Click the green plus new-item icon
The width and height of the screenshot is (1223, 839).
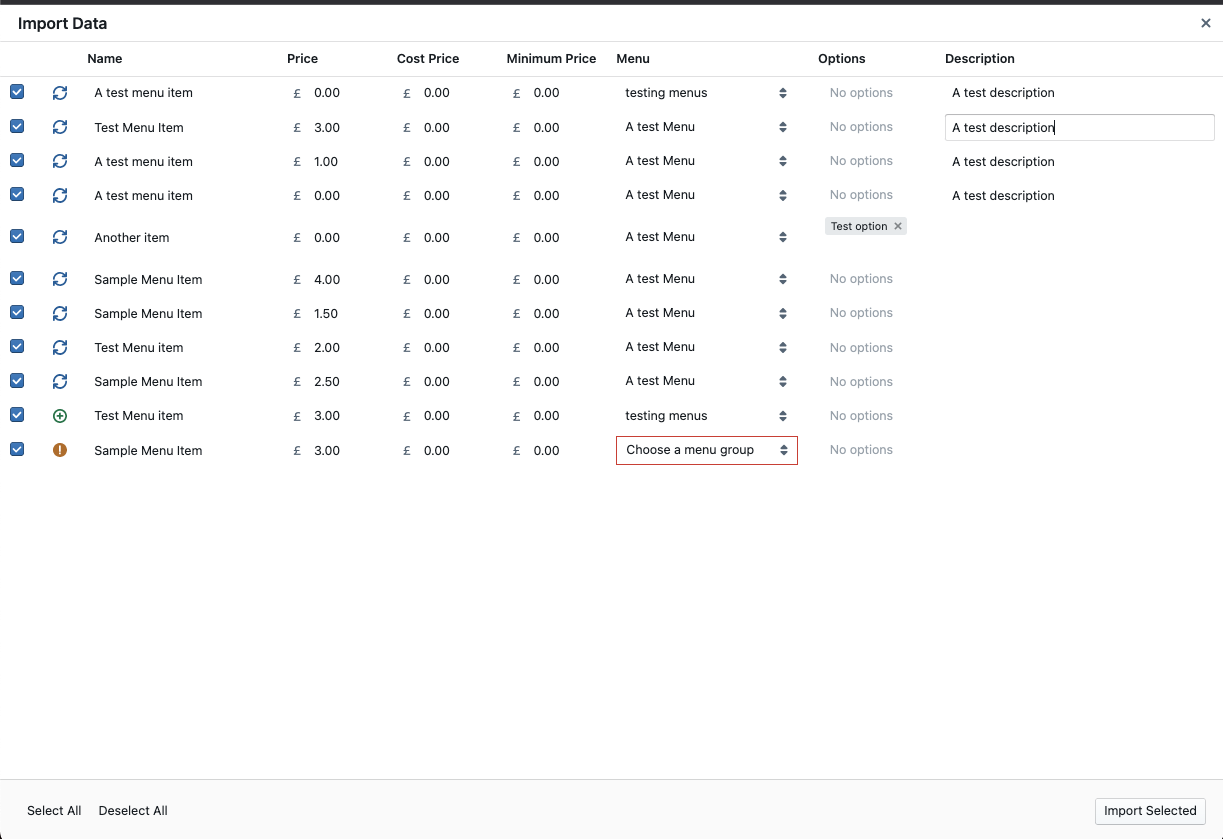[x=60, y=416]
